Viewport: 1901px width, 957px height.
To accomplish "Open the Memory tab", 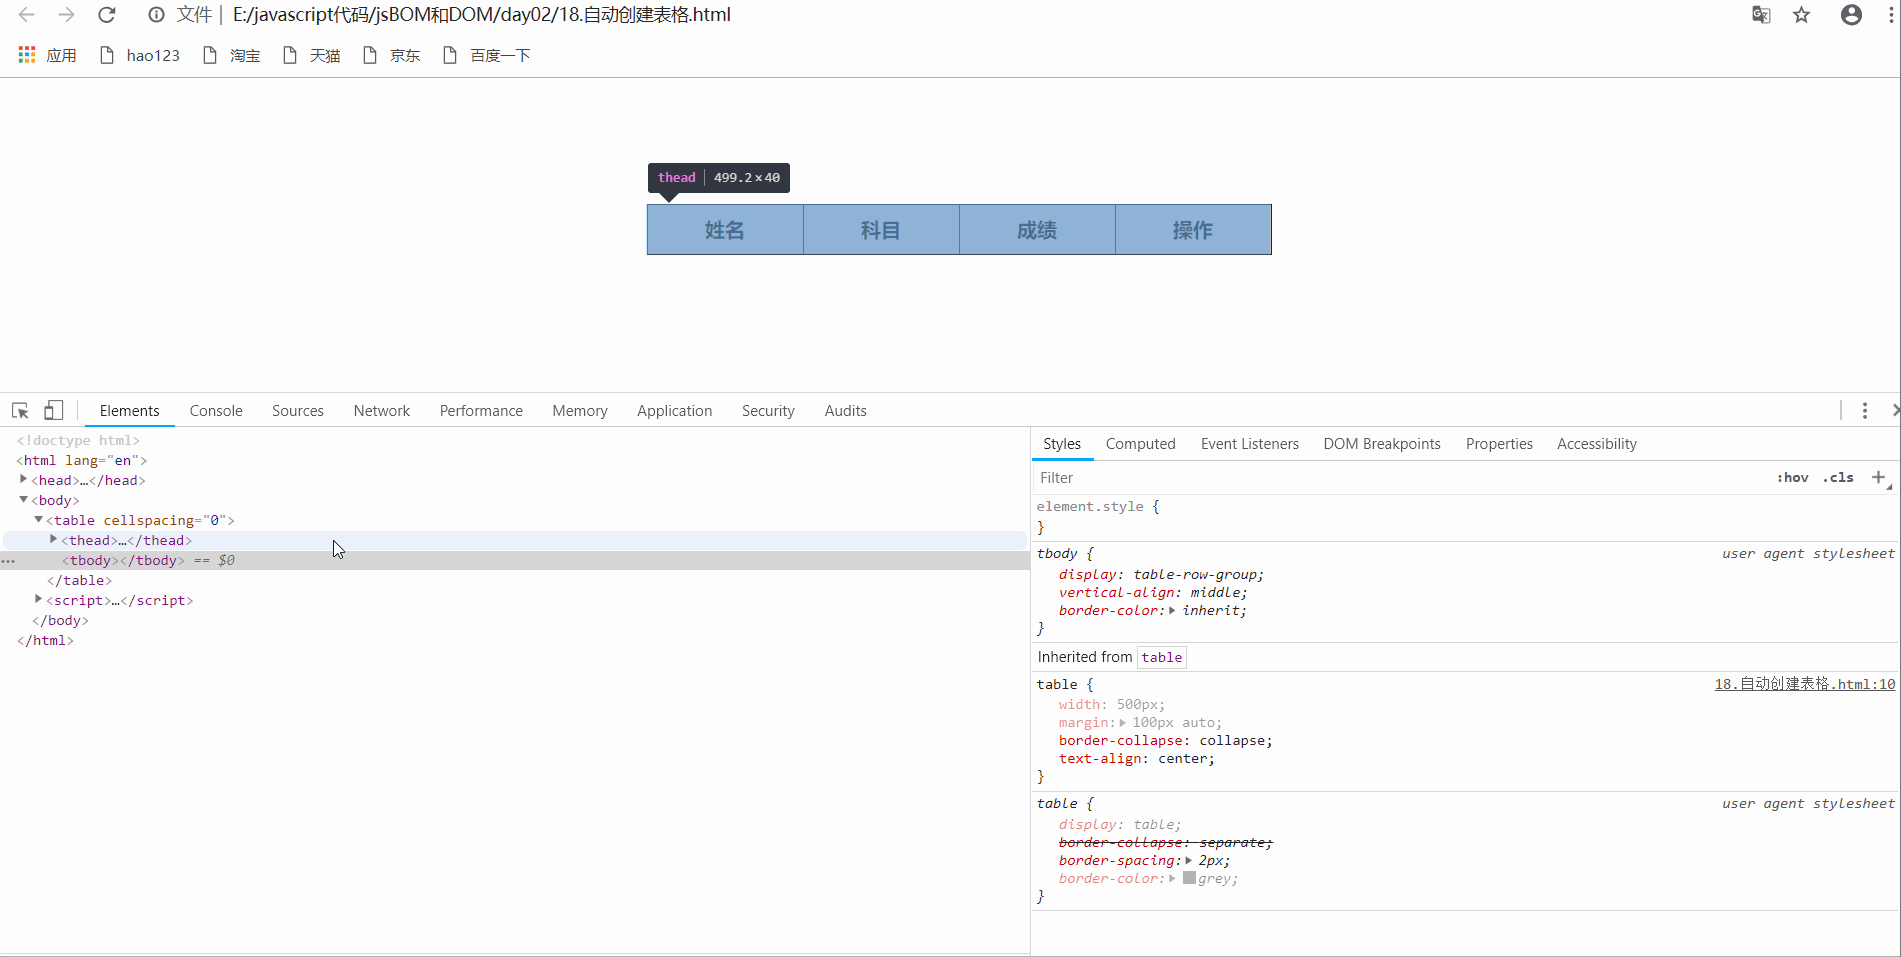I will (580, 411).
